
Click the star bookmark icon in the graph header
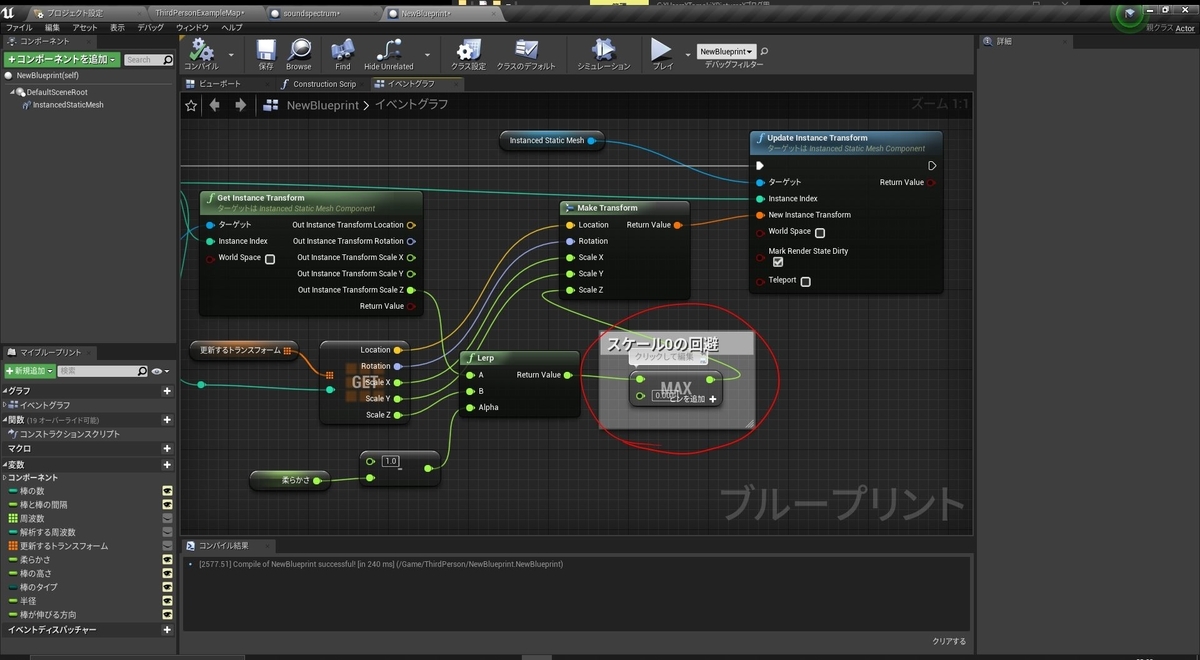(x=192, y=105)
